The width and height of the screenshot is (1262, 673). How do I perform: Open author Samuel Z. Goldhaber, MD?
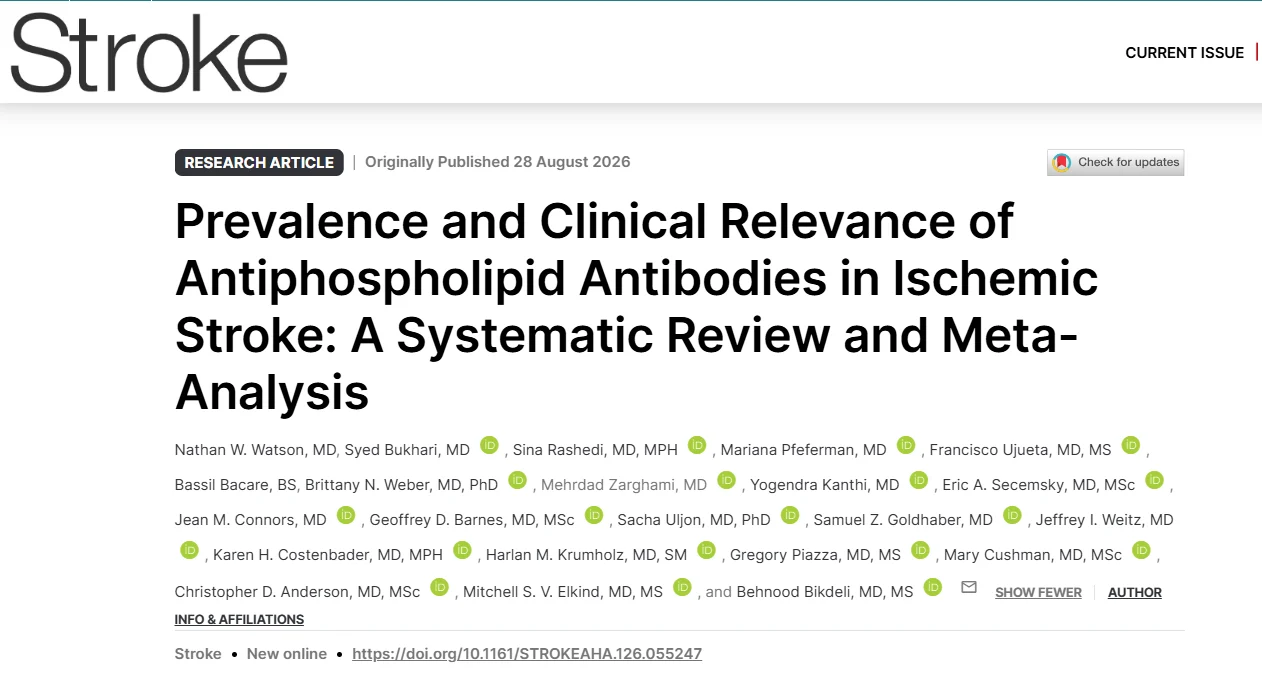[x=903, y=520]
